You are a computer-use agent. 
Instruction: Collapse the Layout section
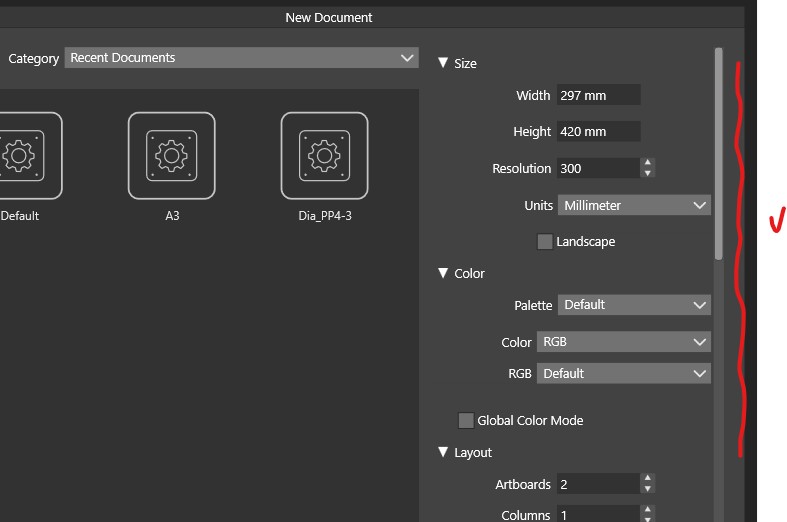443,452
